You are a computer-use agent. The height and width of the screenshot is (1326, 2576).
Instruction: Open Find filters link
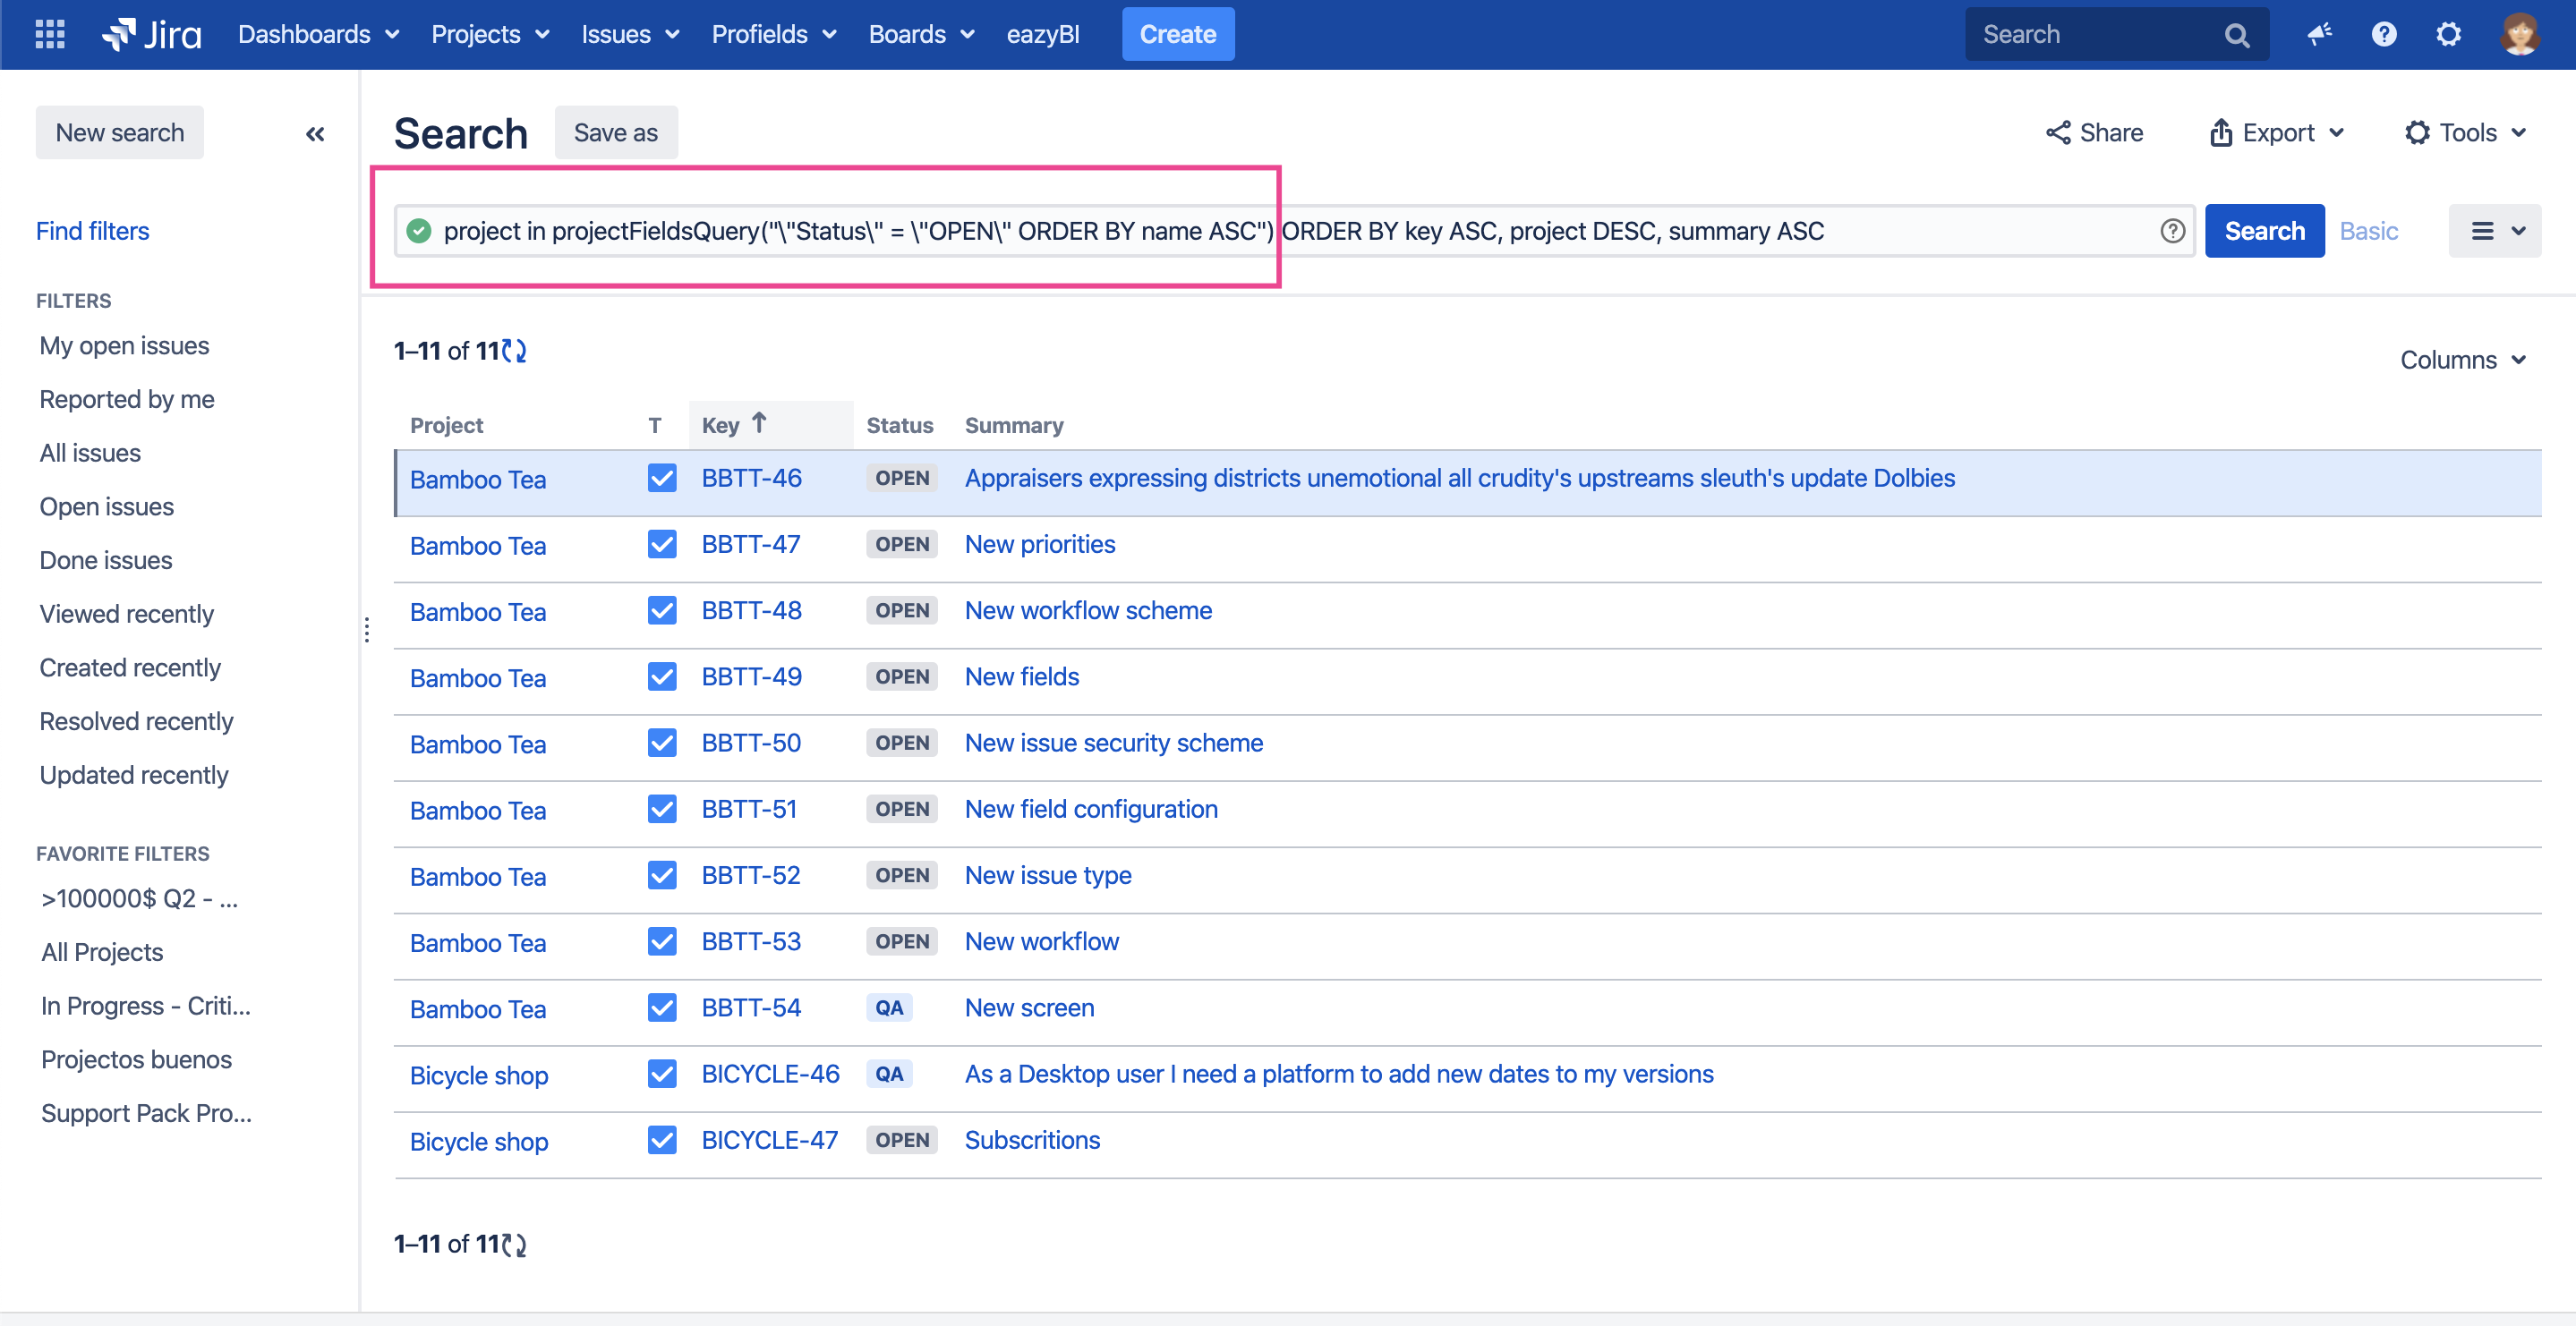[x=92, y=231]
